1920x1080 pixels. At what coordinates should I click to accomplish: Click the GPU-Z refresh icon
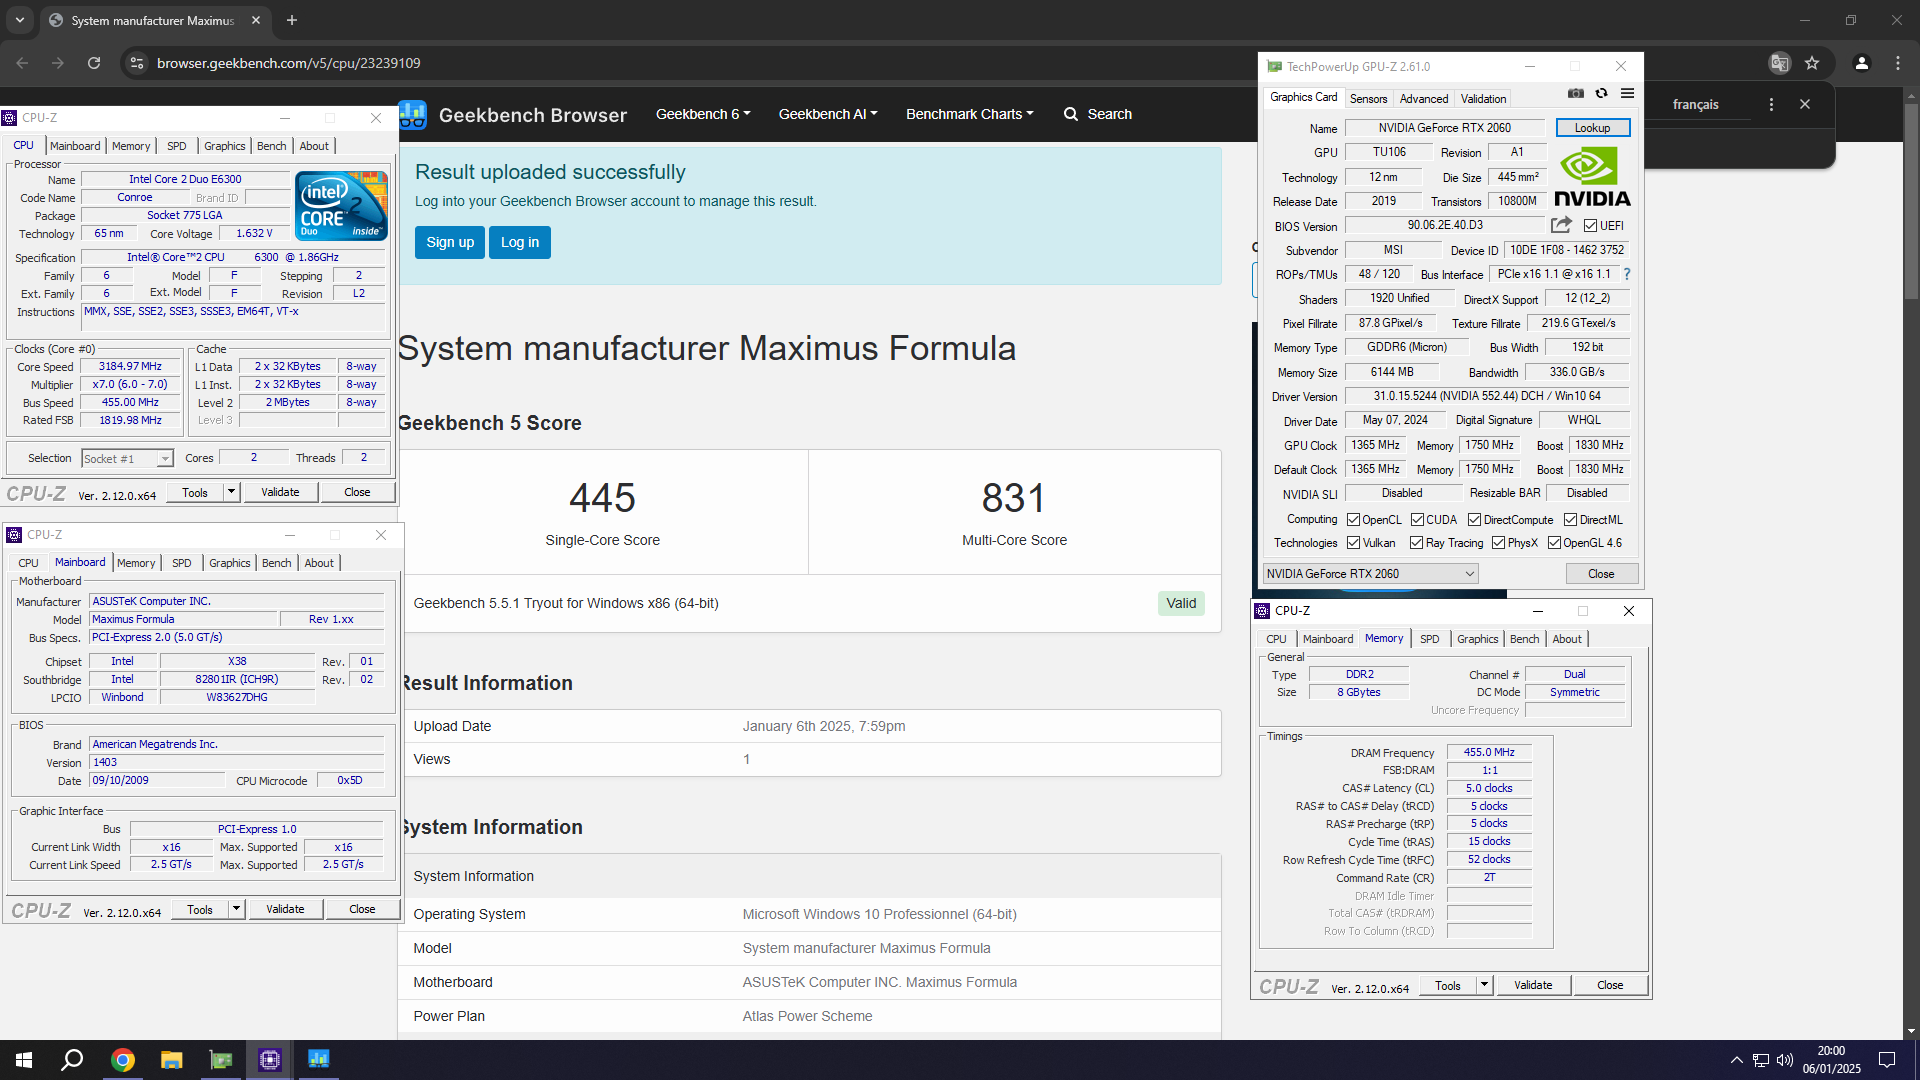(x=1602, y=94)
